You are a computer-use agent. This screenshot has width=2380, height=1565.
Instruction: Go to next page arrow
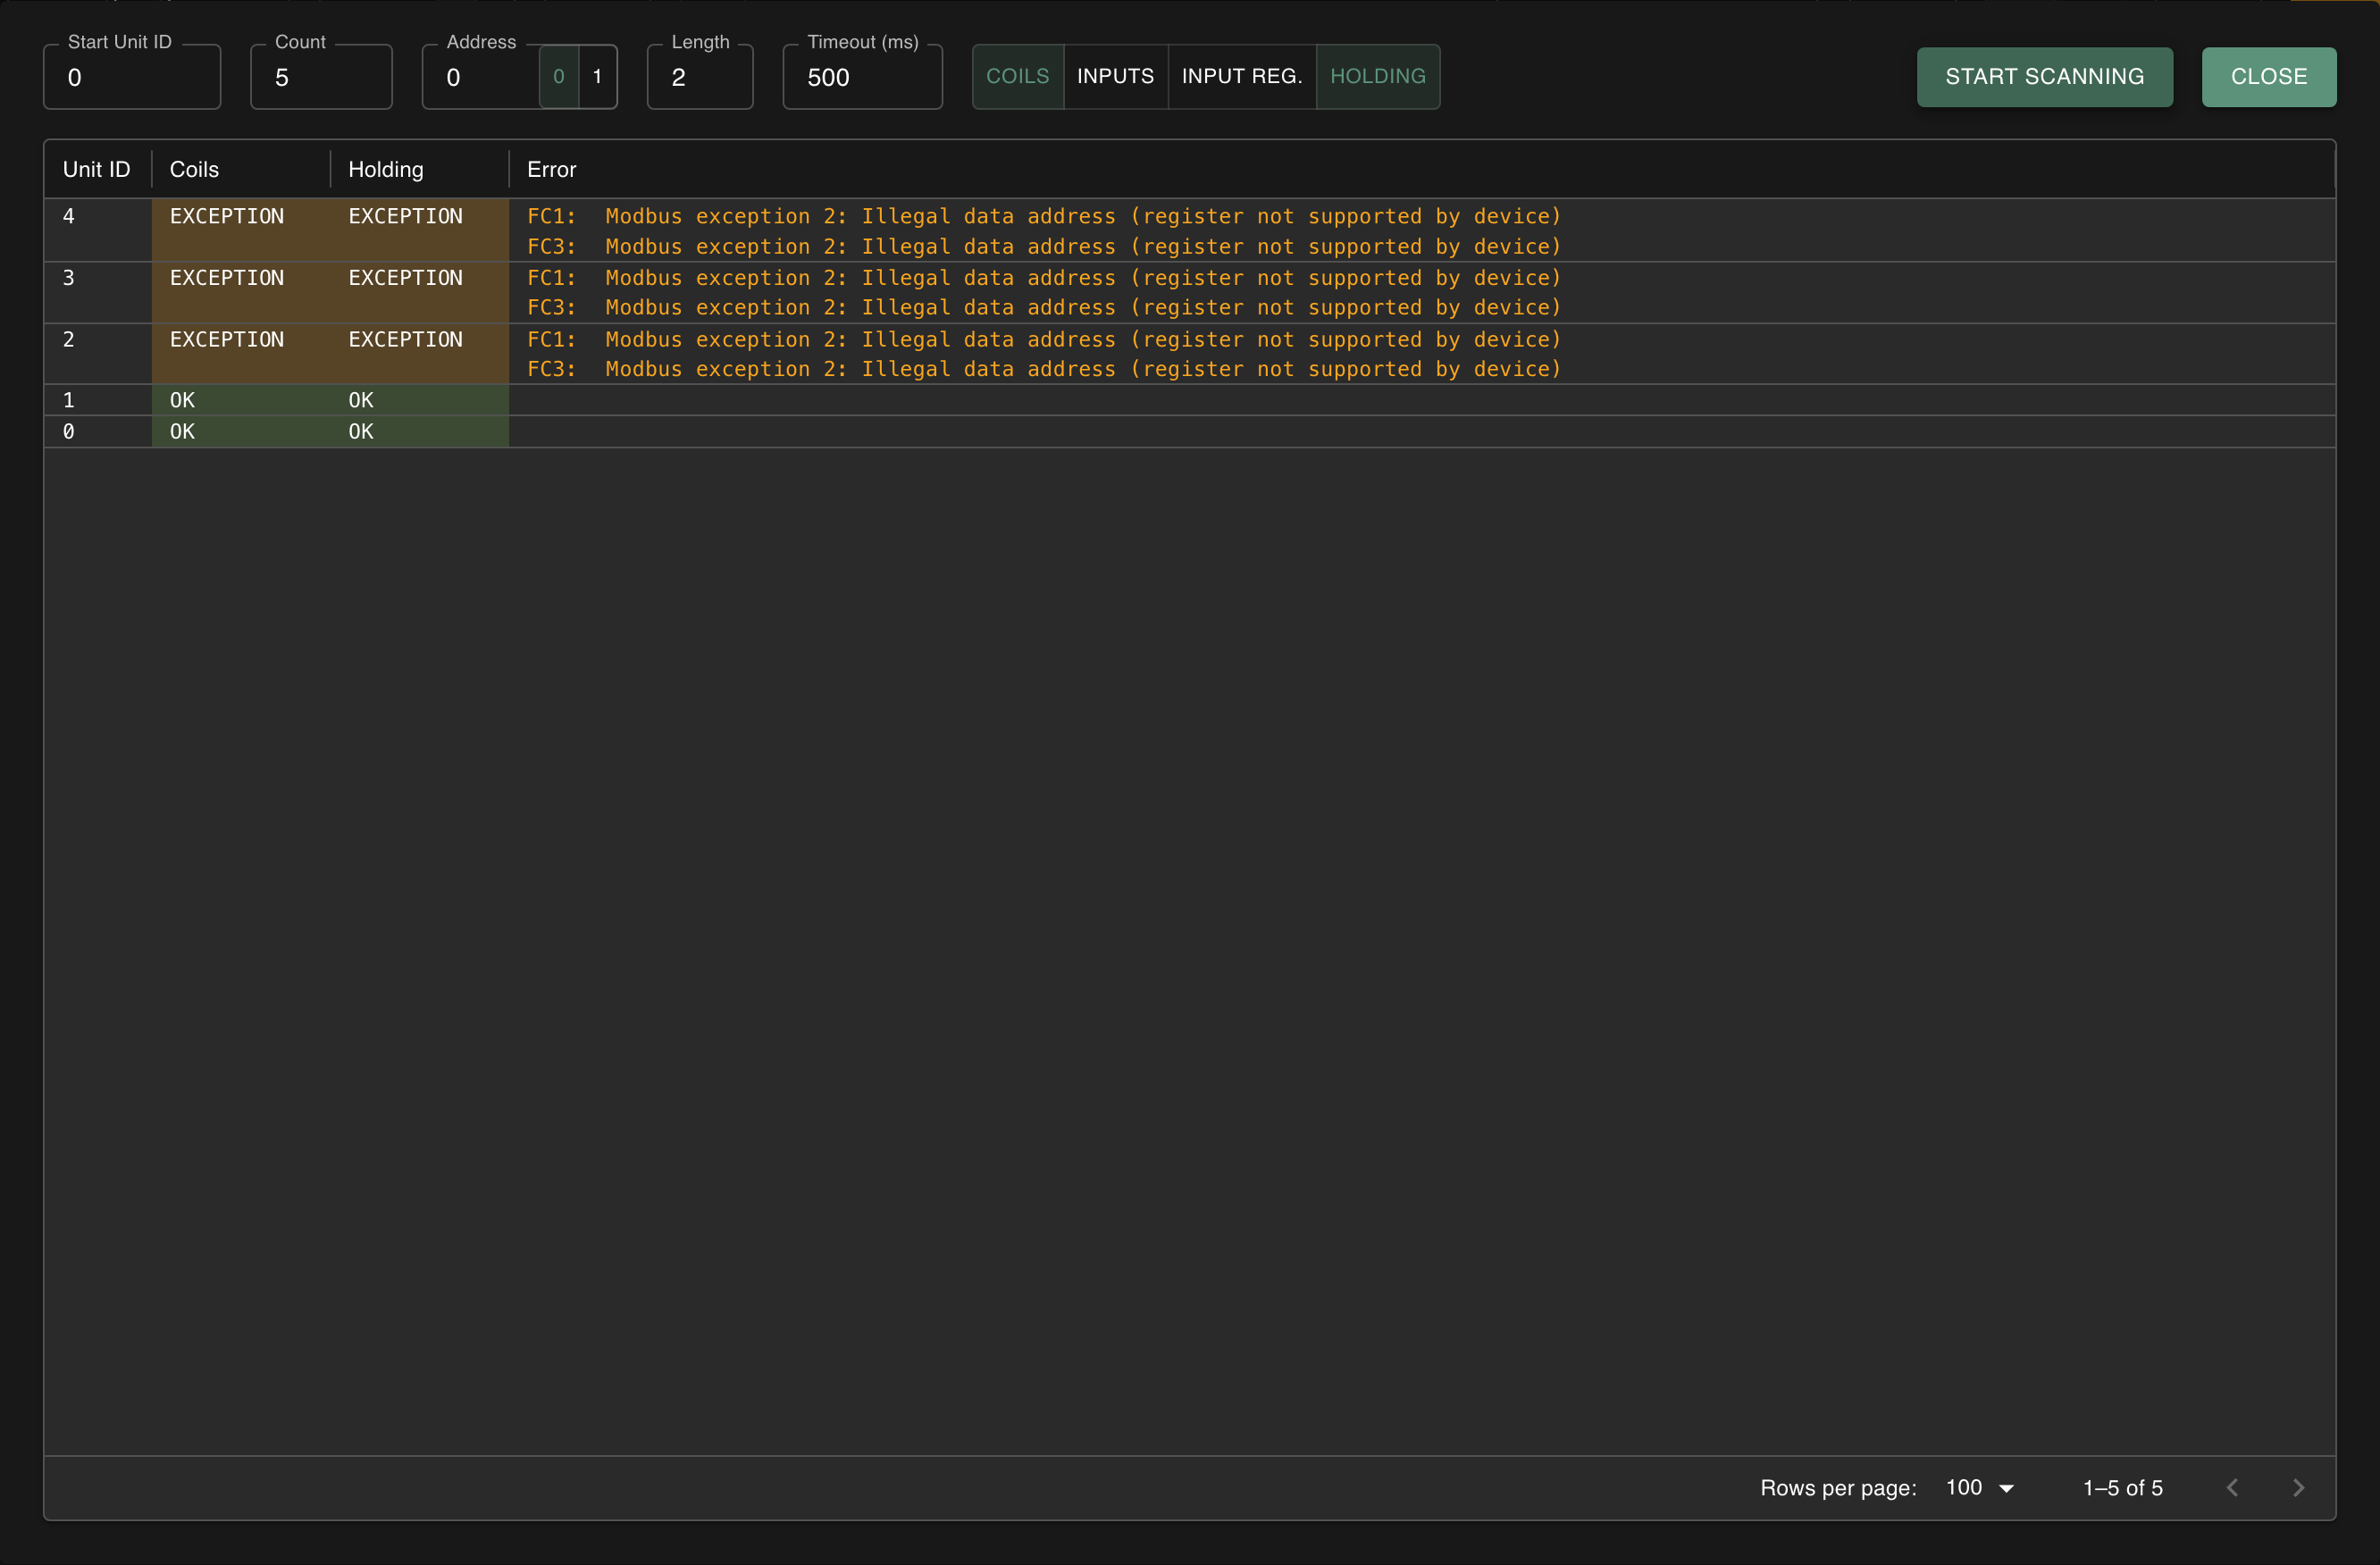(x=2298, y=1488)
